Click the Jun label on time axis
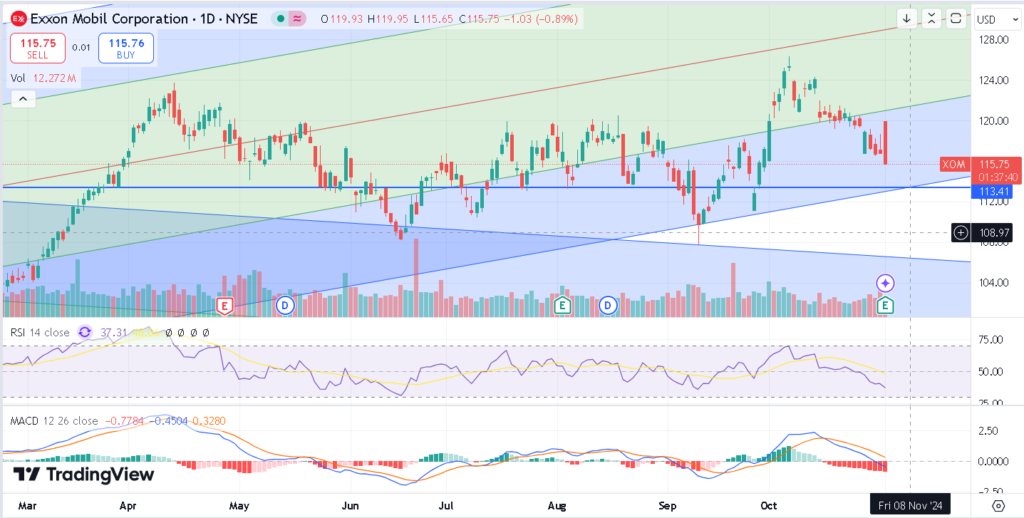Image resolution: width=1024 pixels, height=518 pixels. tap(351, 506)
